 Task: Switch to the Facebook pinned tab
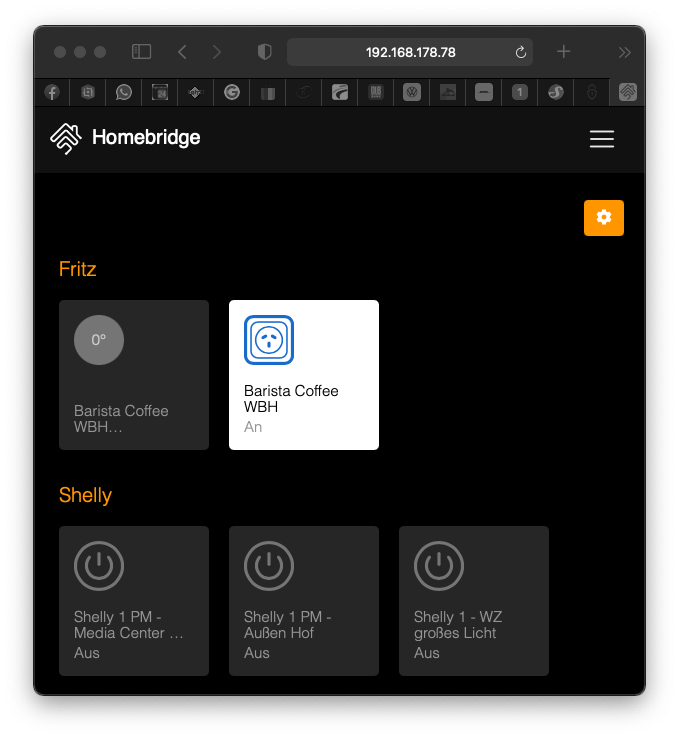pyautogui.click(x=52, y=92)
